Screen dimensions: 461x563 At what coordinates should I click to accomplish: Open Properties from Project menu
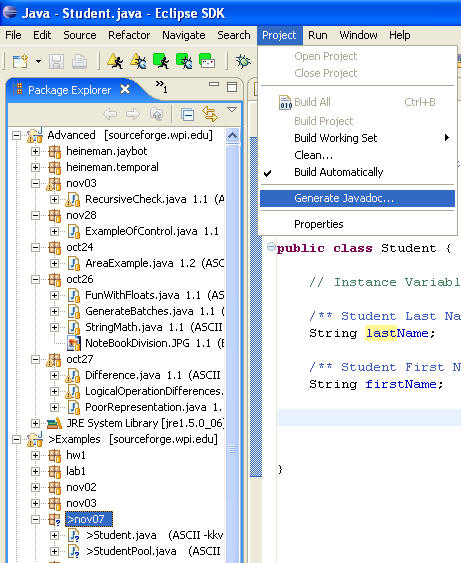pyautogui.click(x=357, y=224)
